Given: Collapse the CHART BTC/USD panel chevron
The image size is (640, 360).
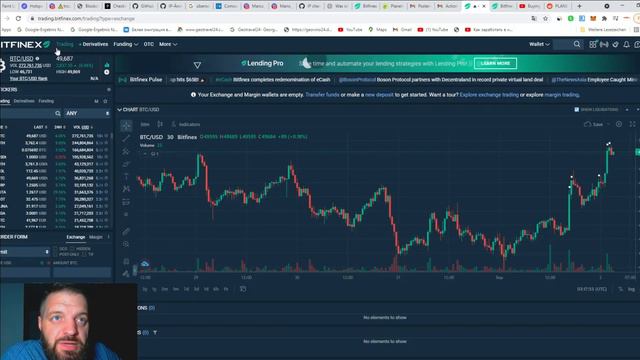Looking at the screenshot, I should click(x=119, y=109).
